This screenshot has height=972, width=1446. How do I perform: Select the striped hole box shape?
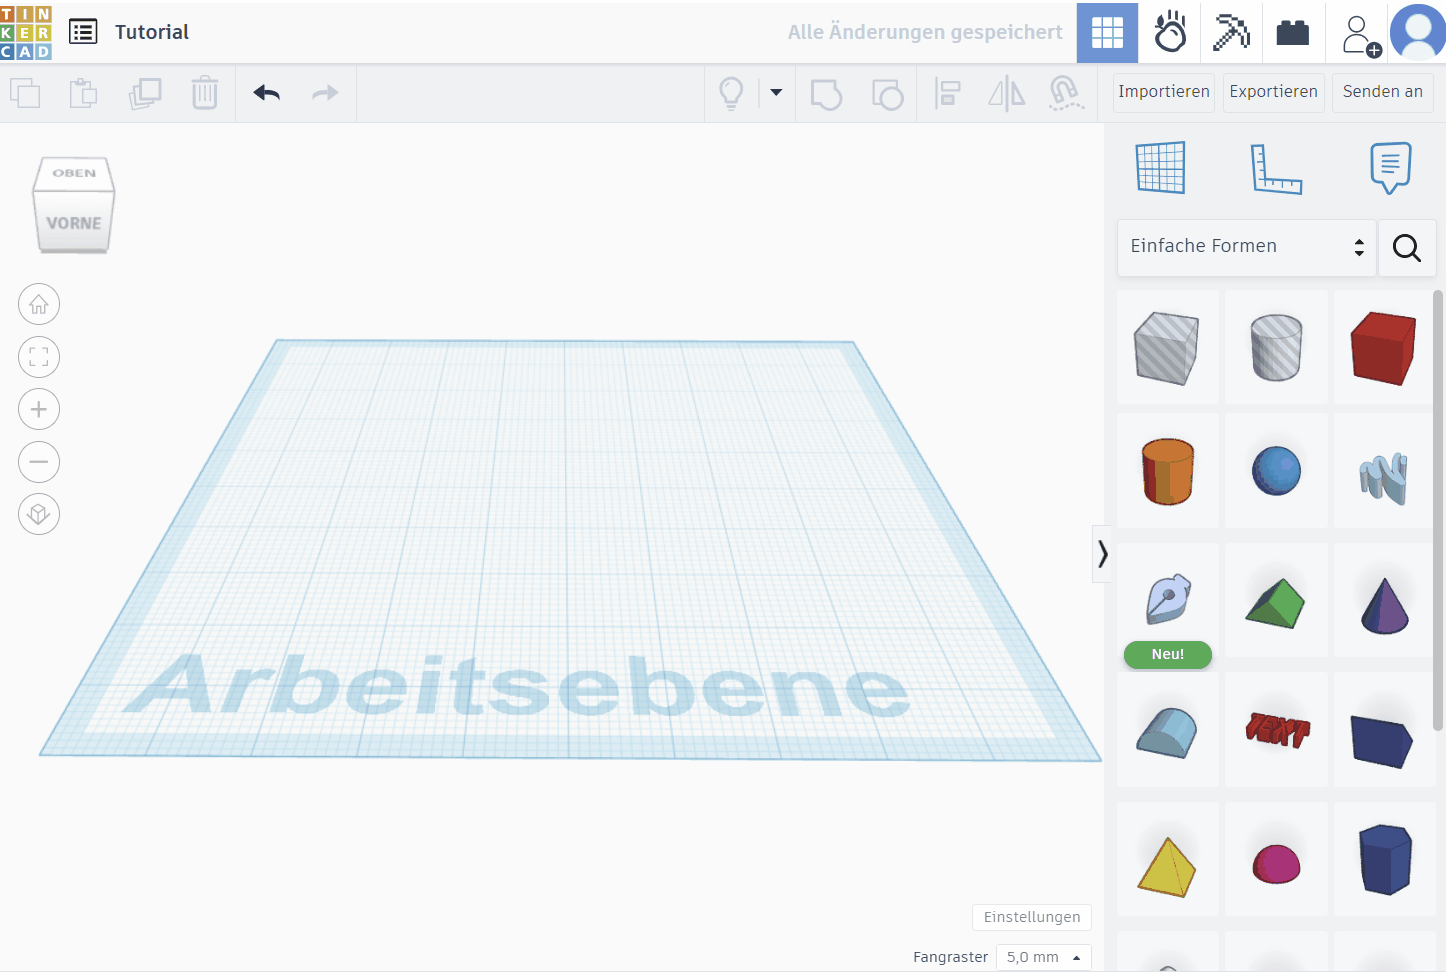click(x=1168, y=347)
